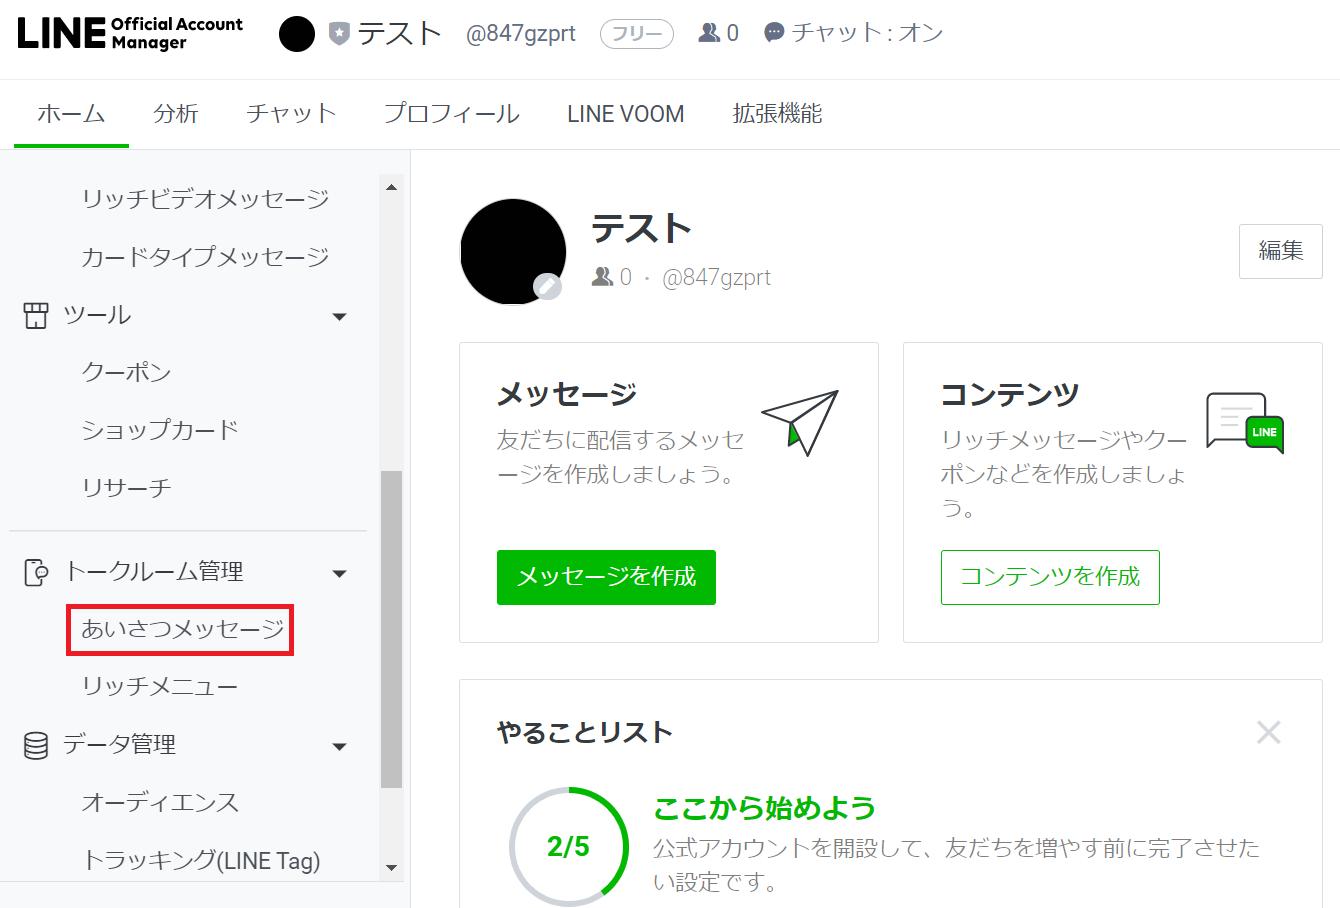1340x908 pixels.
Task: Collapse the データ管理 section arrow
Action: pos(339,747)
